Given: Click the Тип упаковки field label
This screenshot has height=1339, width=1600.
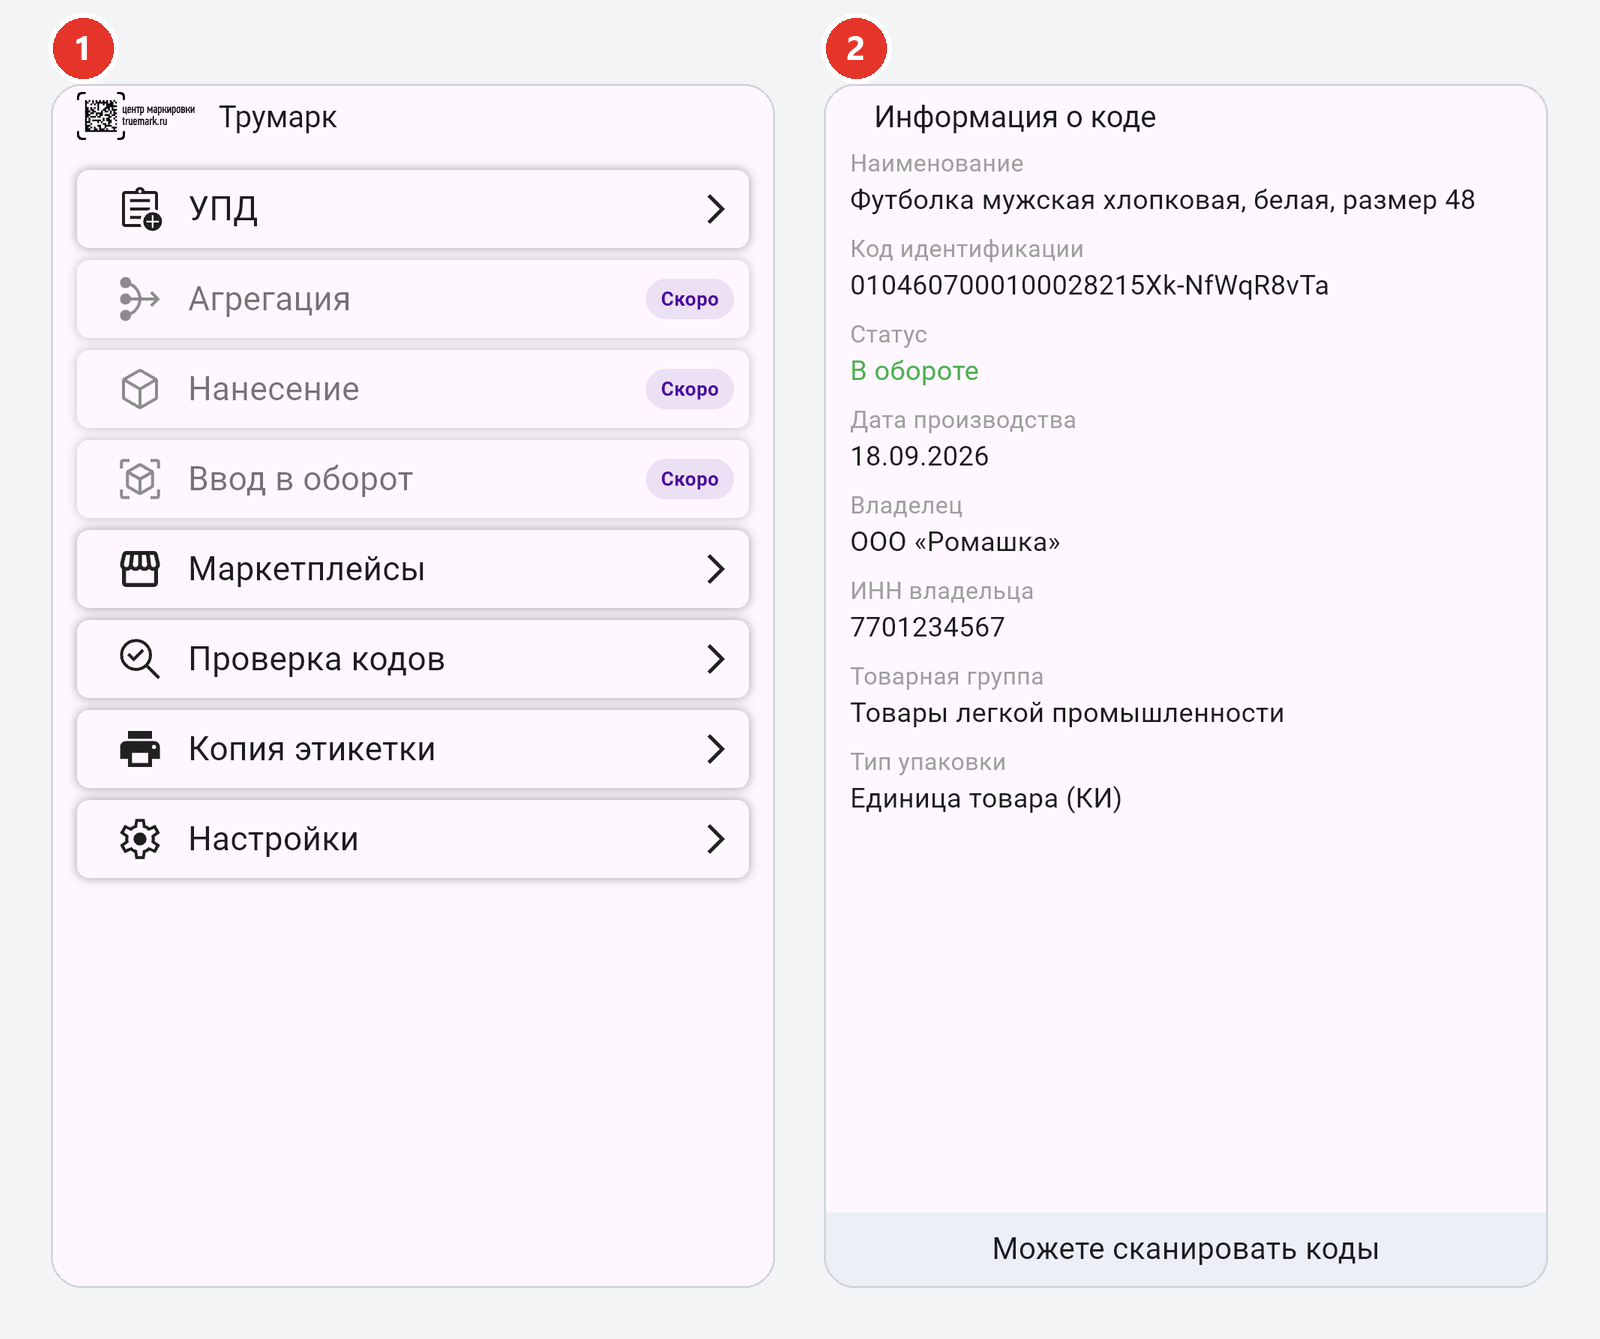Looking at the screenshot, I should [928, 762].
